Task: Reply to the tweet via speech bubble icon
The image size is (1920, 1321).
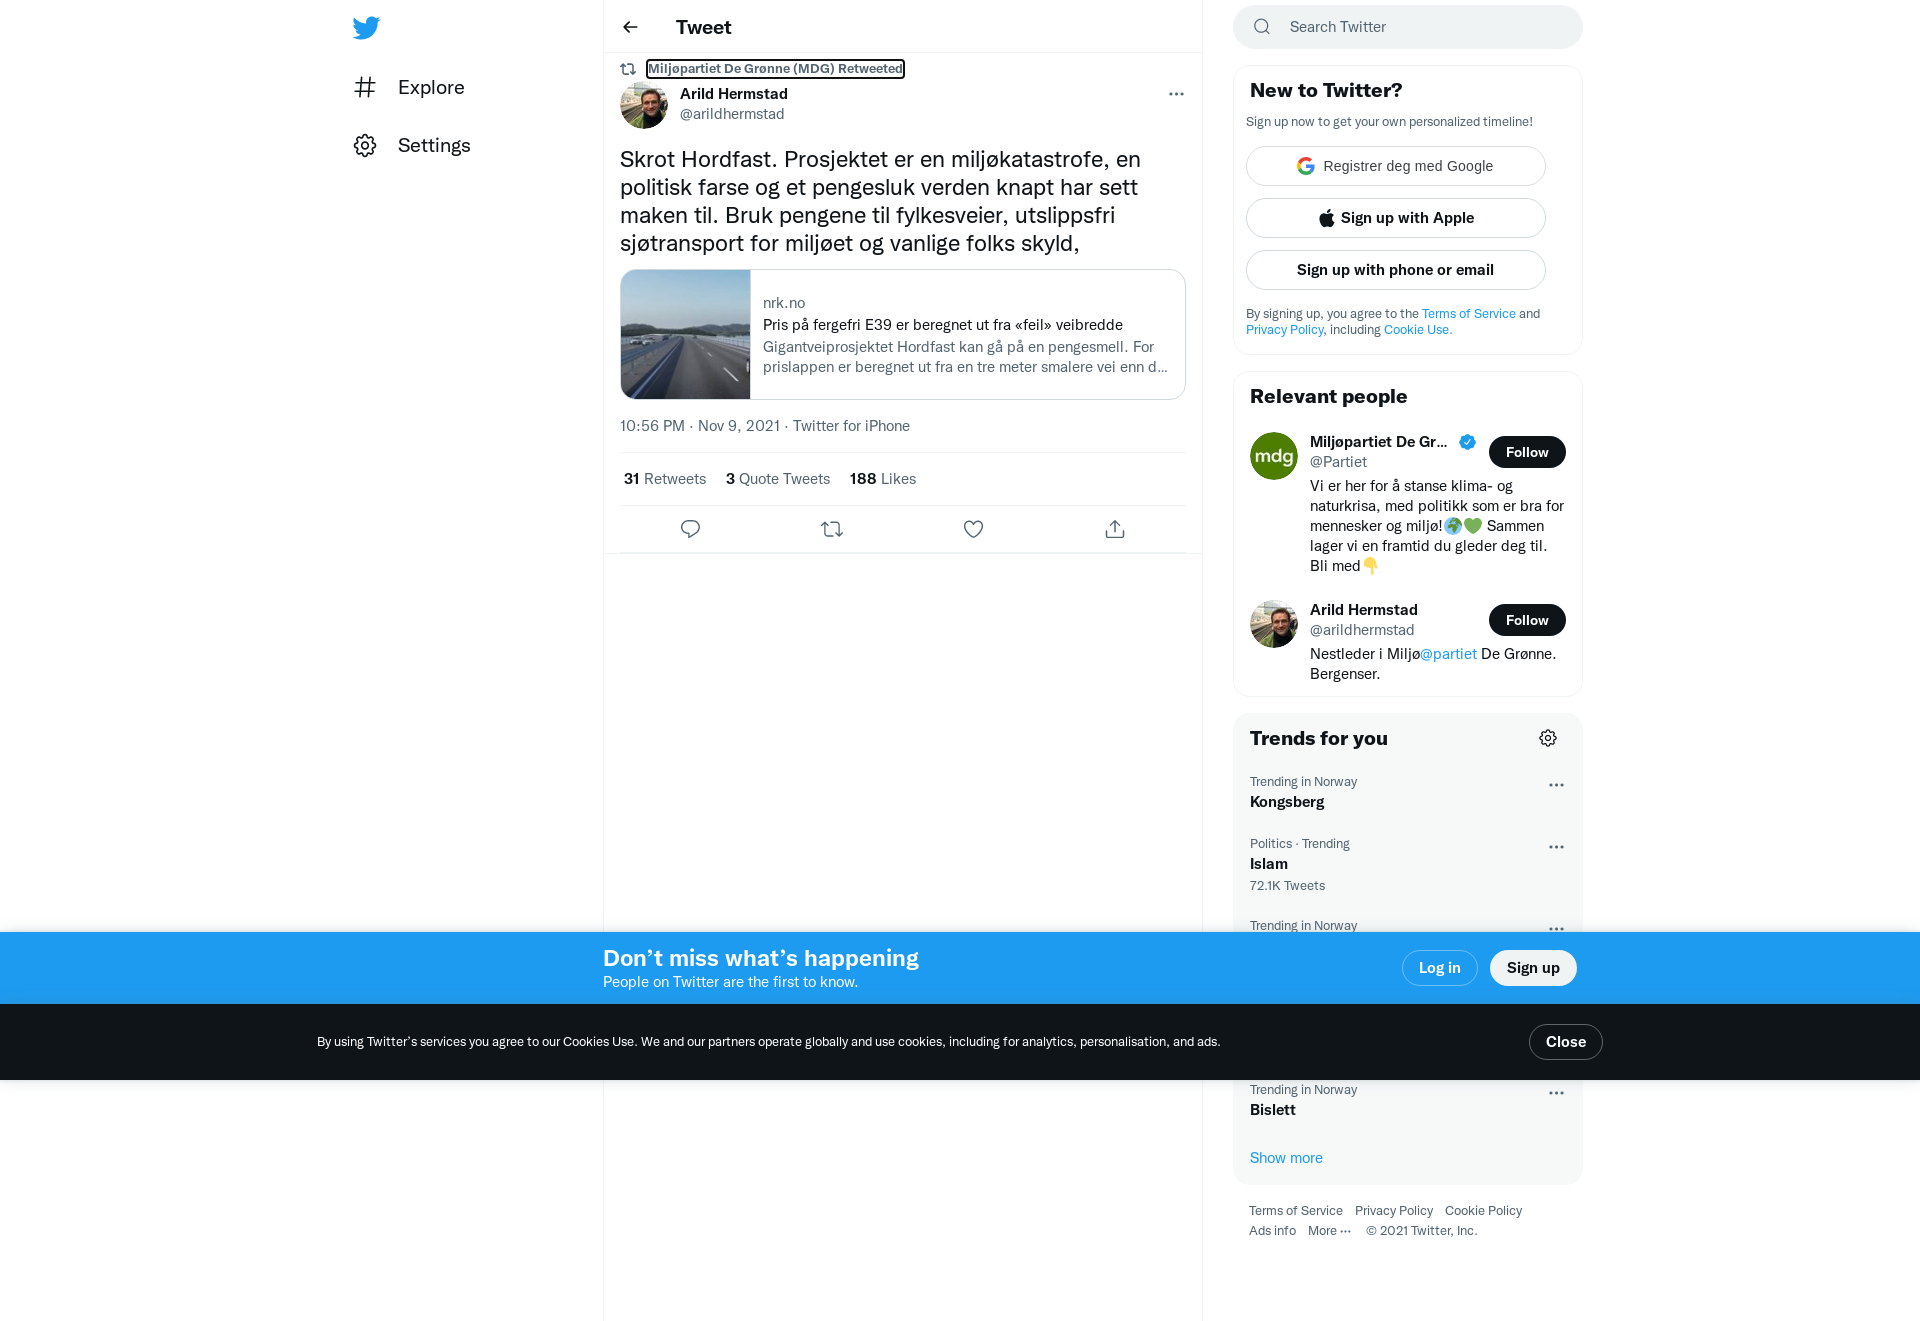Action: pos(690,529)
